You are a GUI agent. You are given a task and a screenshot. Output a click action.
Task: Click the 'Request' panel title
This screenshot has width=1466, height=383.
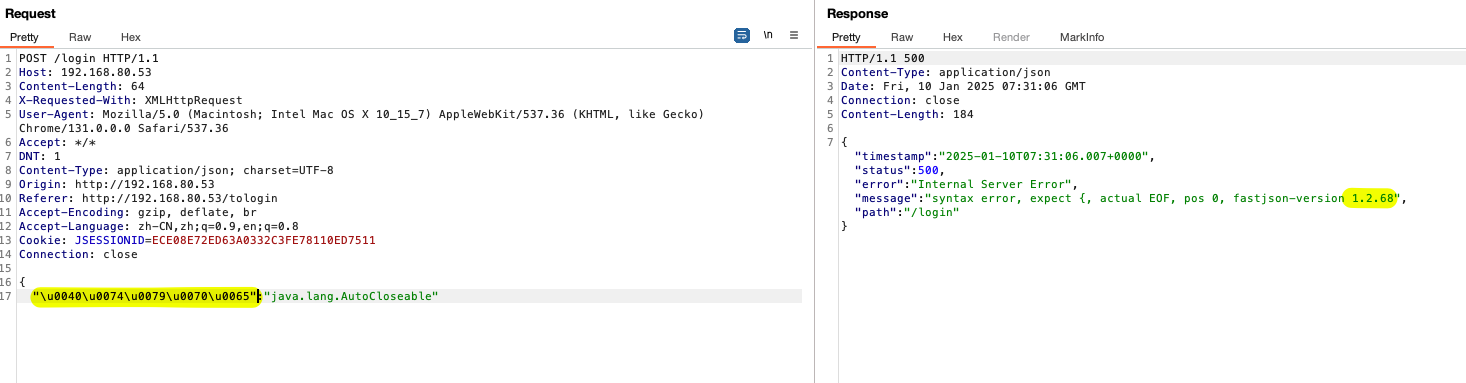(31, 13)
